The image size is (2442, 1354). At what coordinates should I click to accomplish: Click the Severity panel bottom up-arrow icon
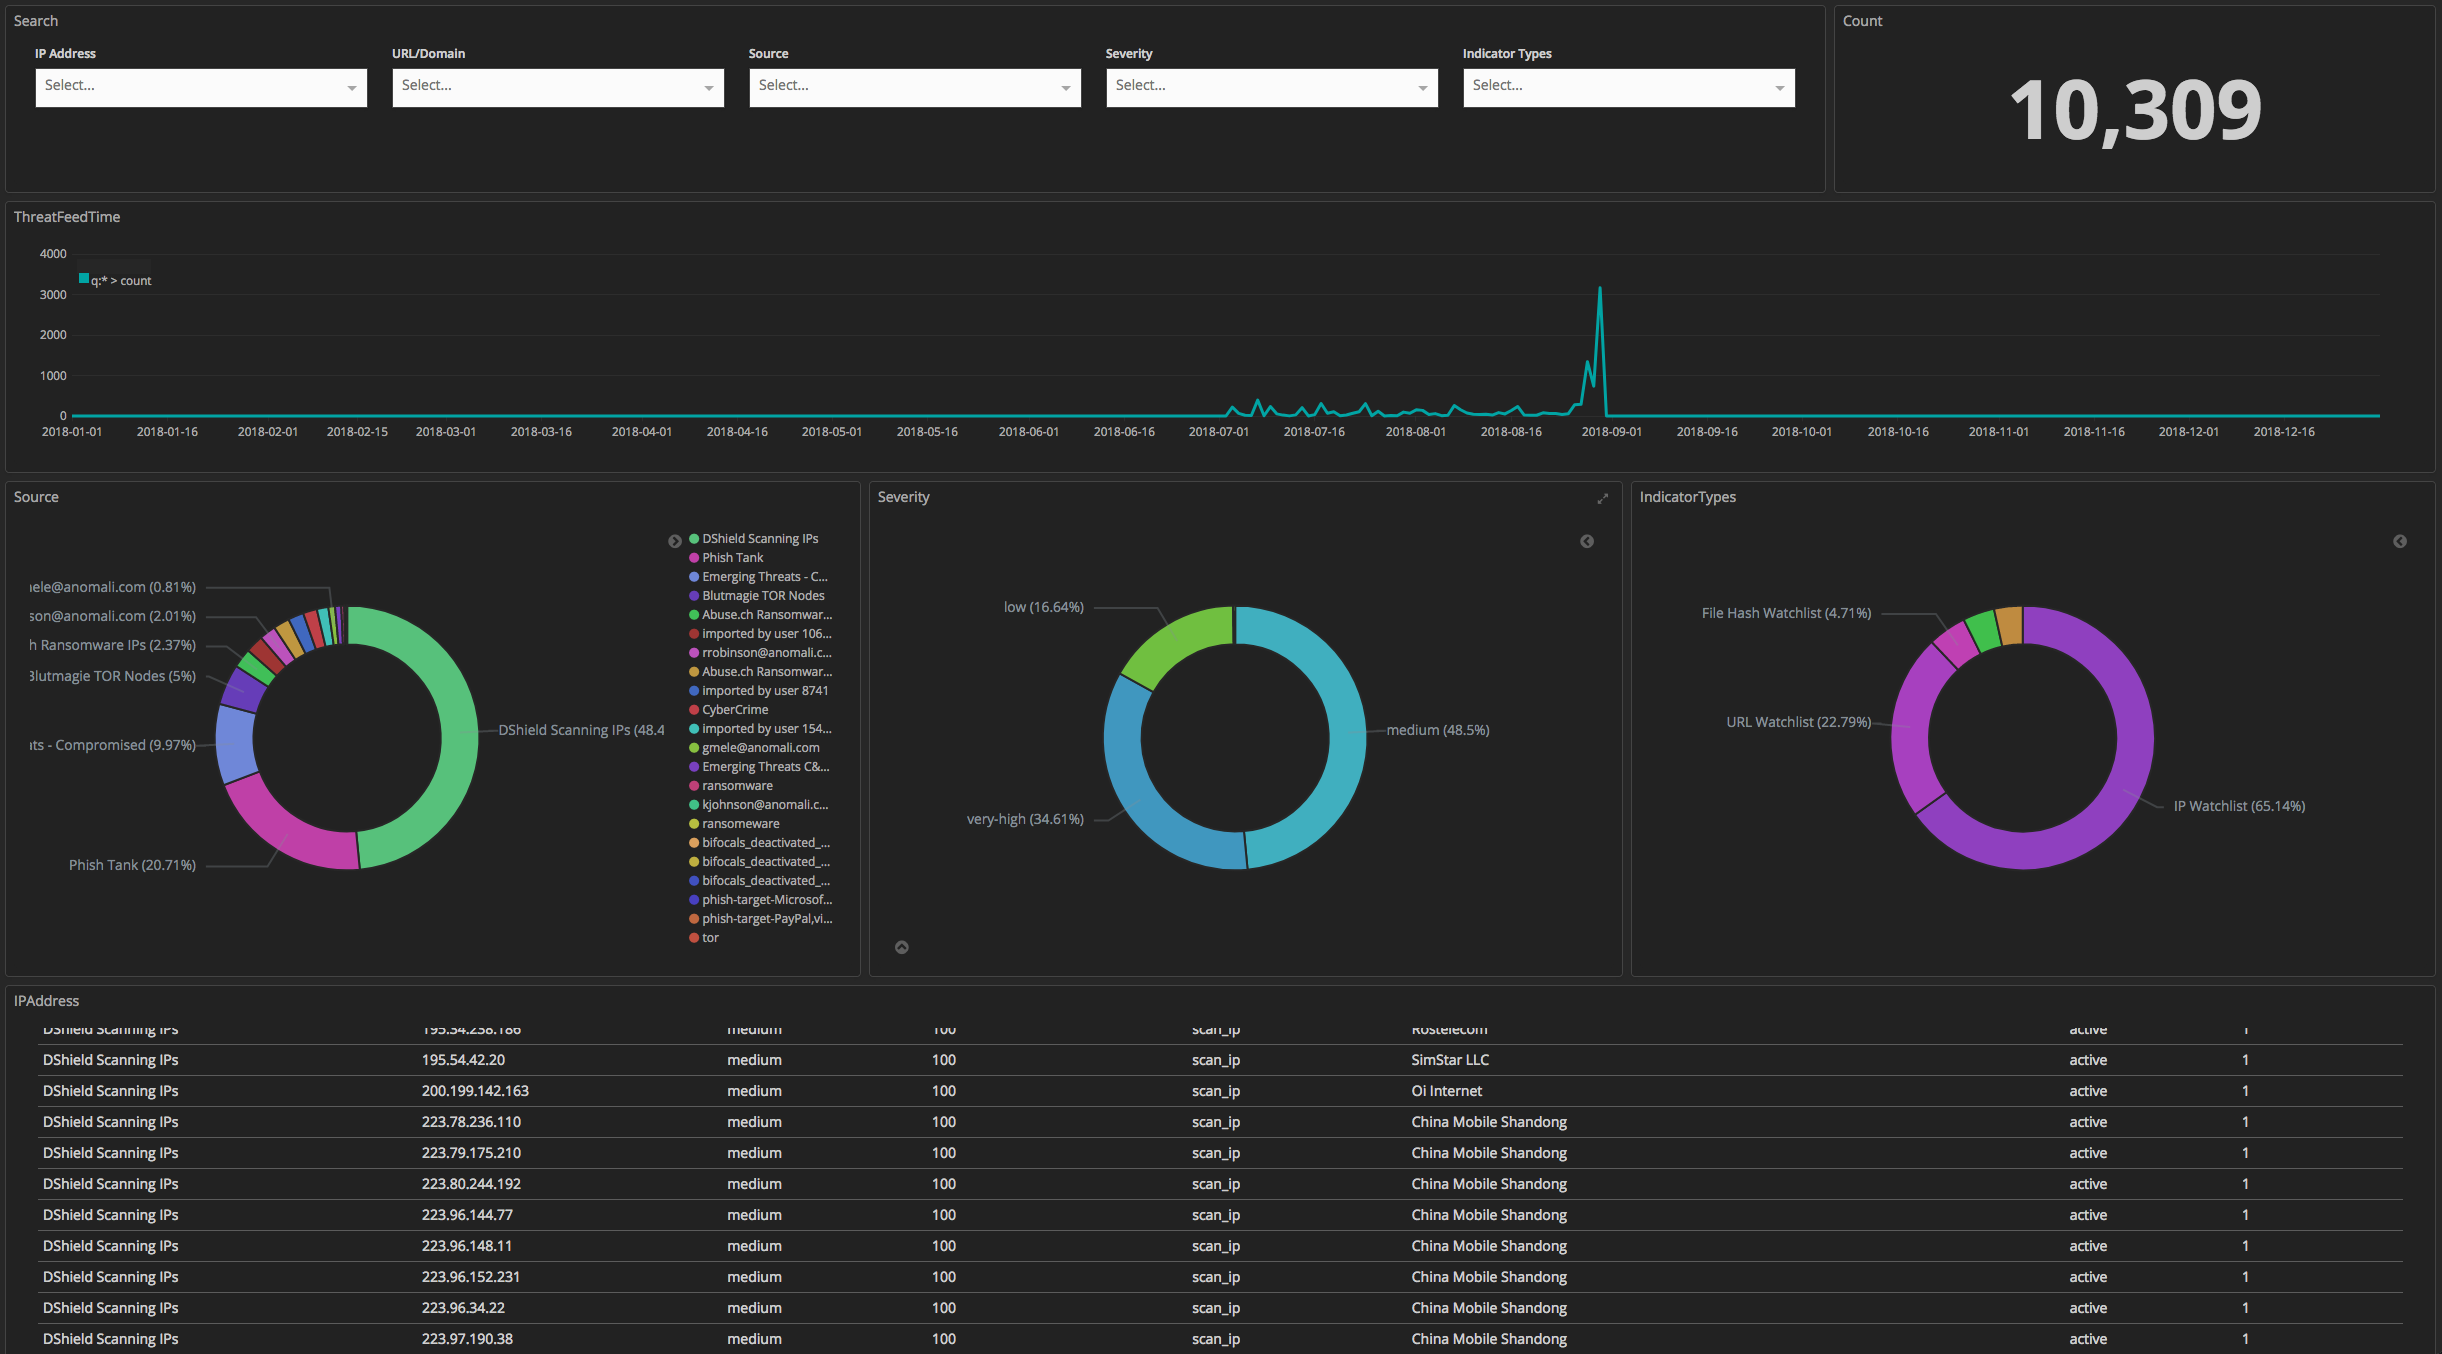point(902,947)
